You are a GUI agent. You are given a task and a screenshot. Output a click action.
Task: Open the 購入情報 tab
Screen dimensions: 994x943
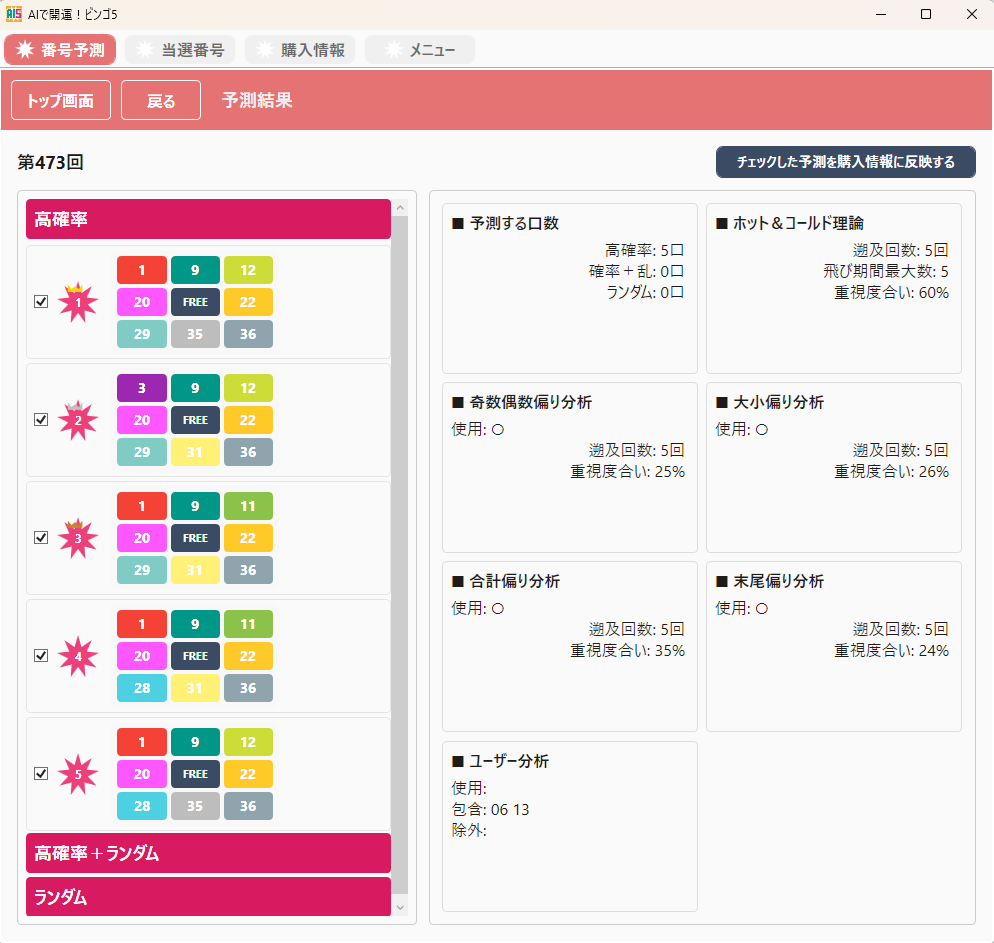click(x=300, y=49)
